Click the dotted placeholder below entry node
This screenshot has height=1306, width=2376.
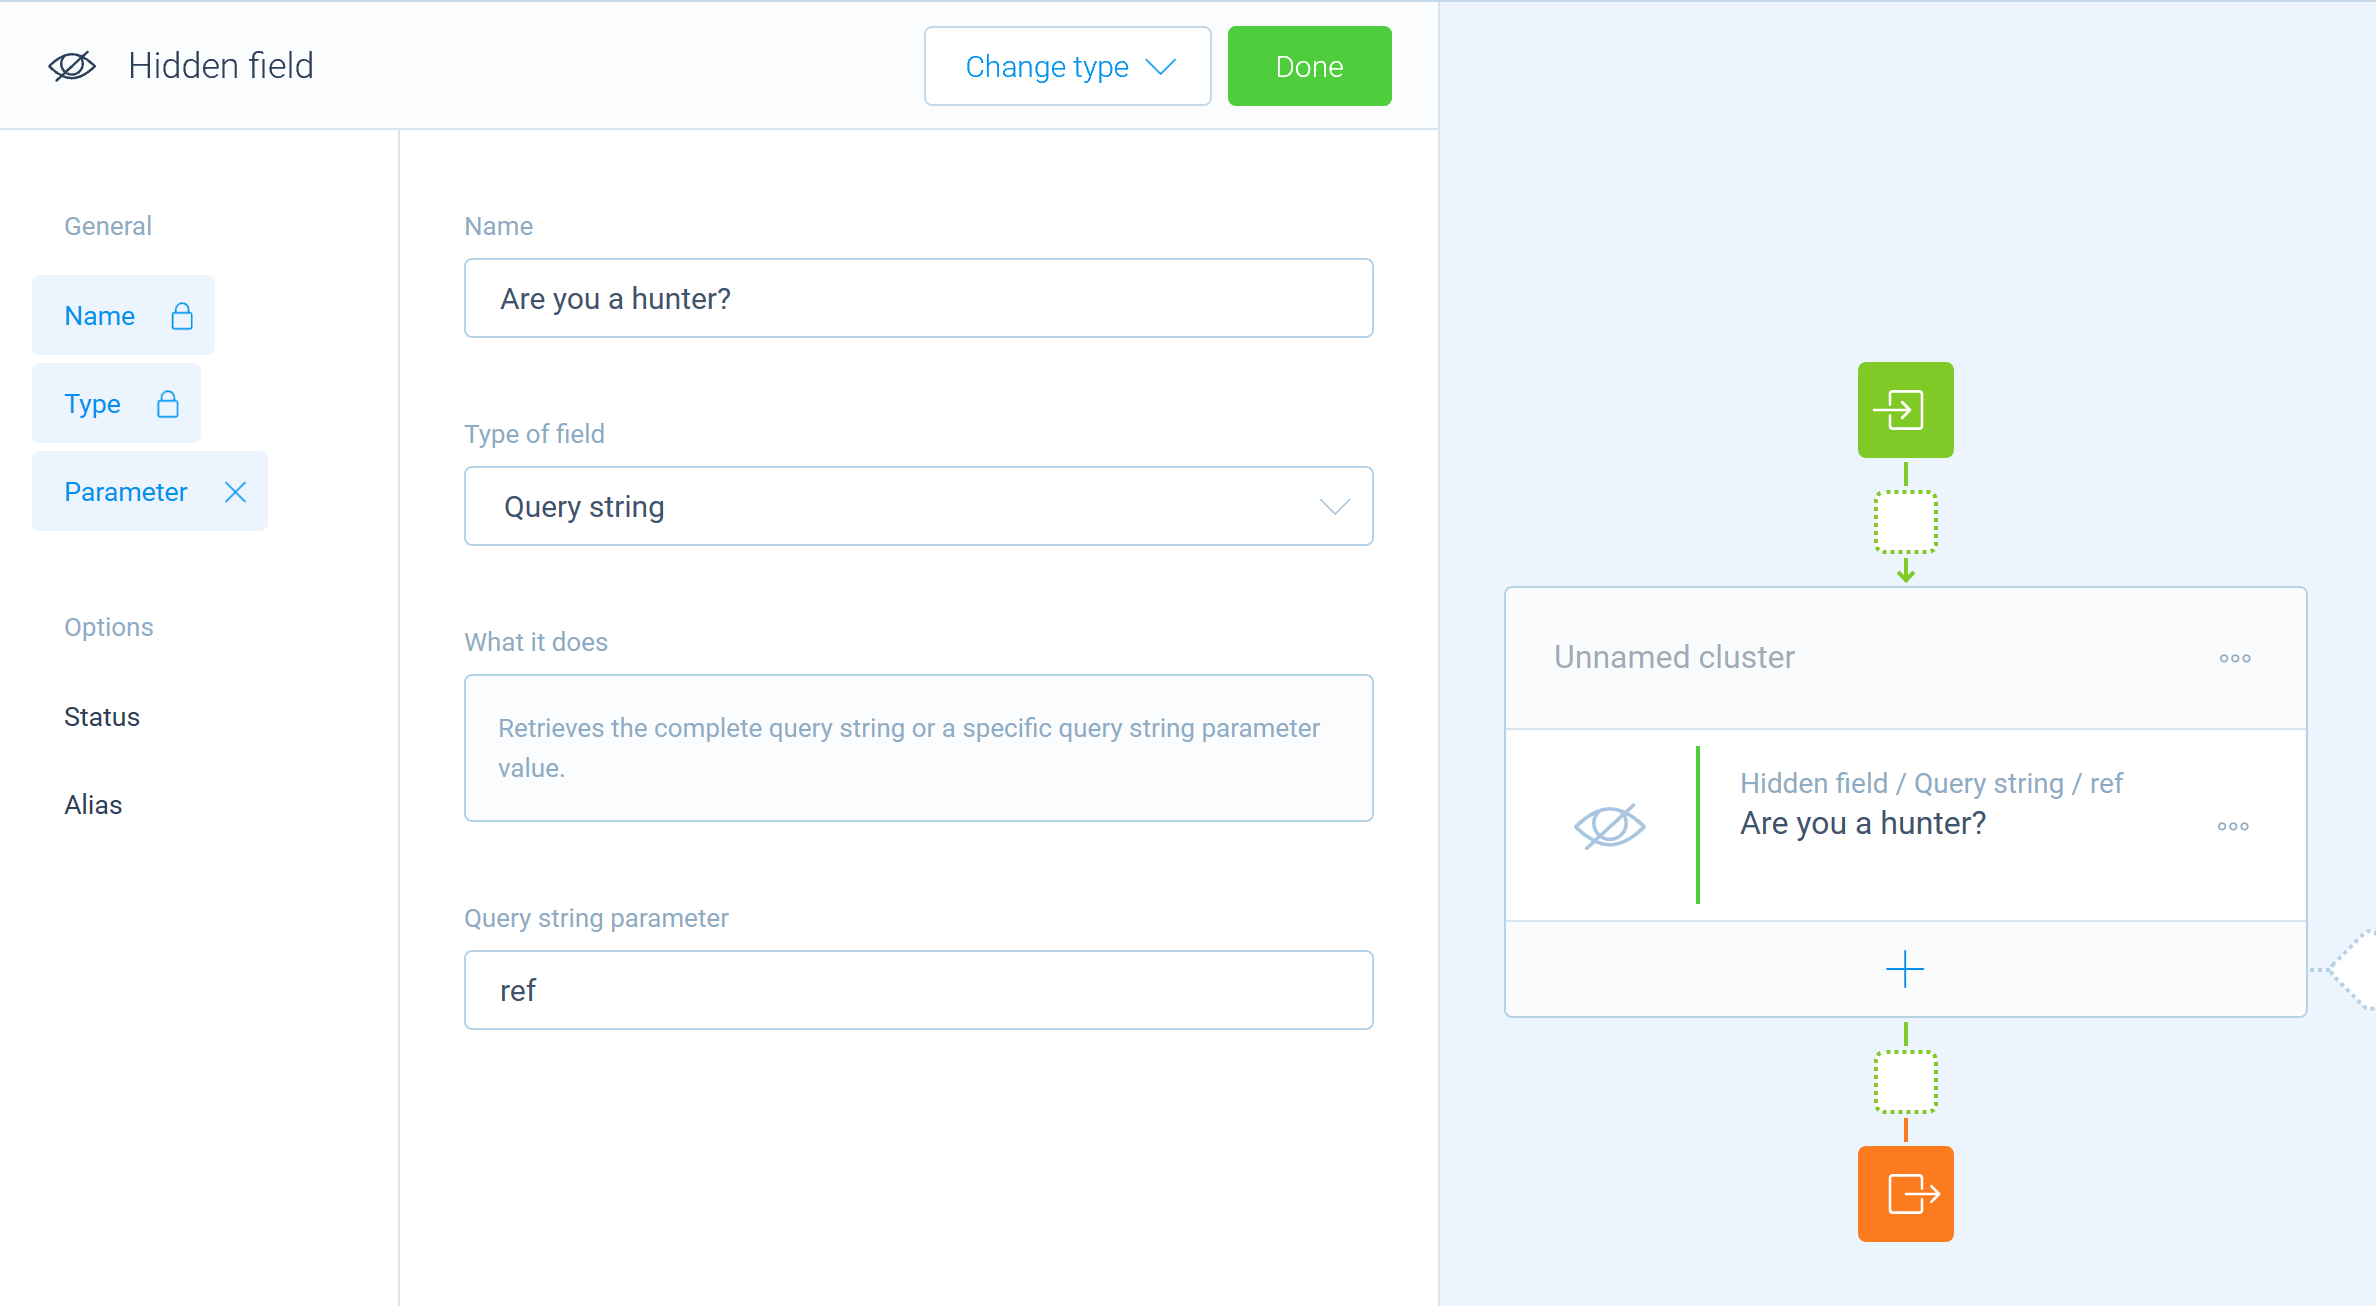point(1905,521)
